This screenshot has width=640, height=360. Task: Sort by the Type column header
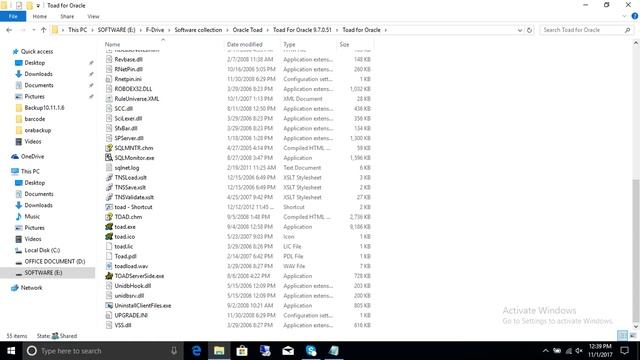(x=289, y=44)
